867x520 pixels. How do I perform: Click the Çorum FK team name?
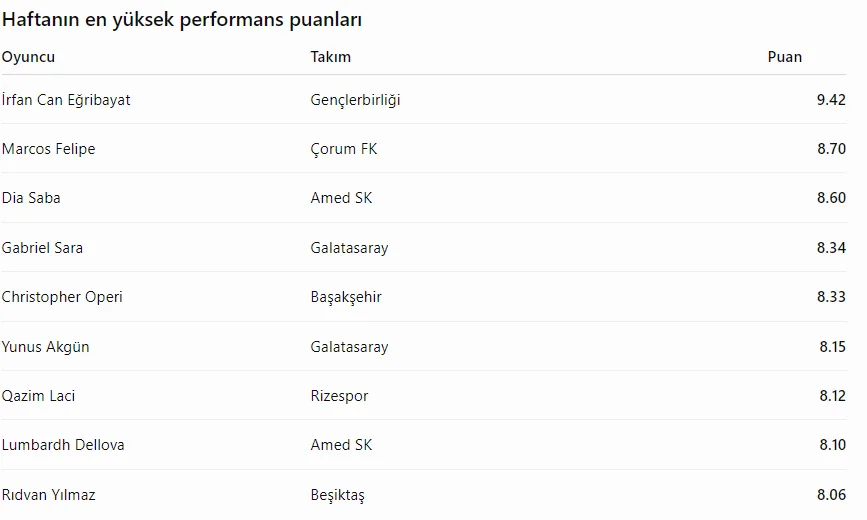coord(344,149)
